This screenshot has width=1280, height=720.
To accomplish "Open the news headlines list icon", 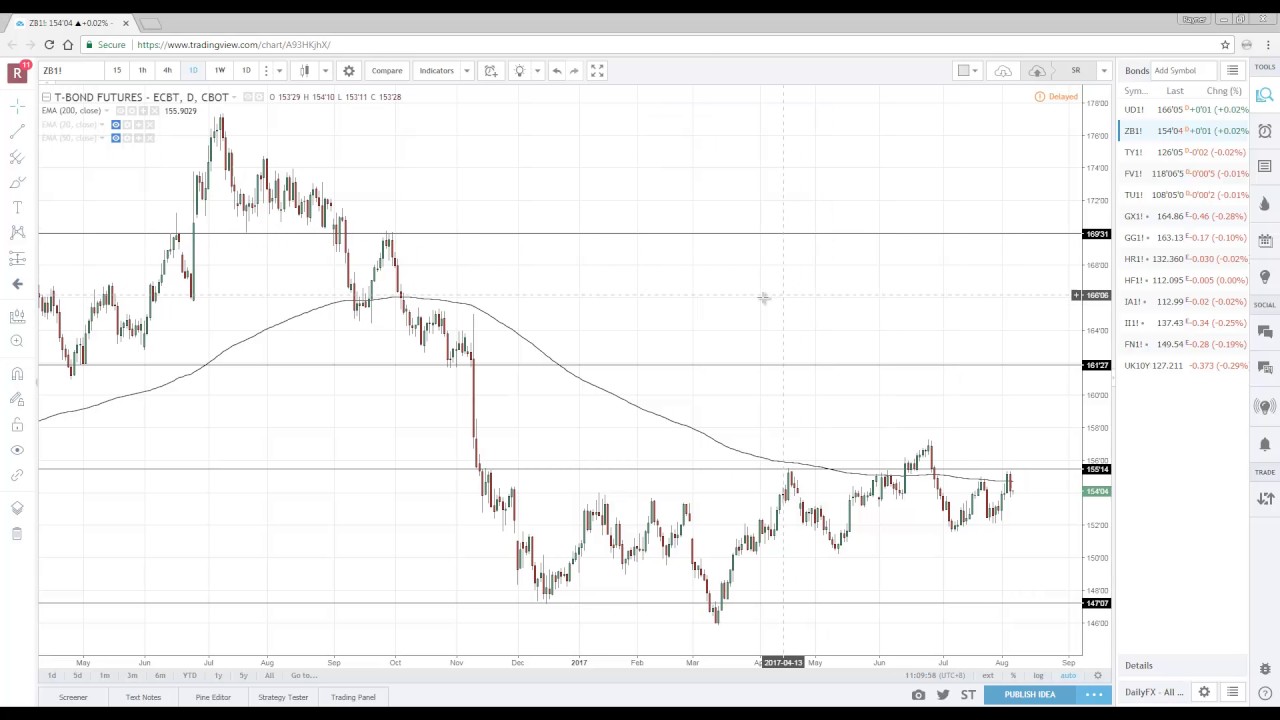I will pyautogui.click(x=1265, y=167).
